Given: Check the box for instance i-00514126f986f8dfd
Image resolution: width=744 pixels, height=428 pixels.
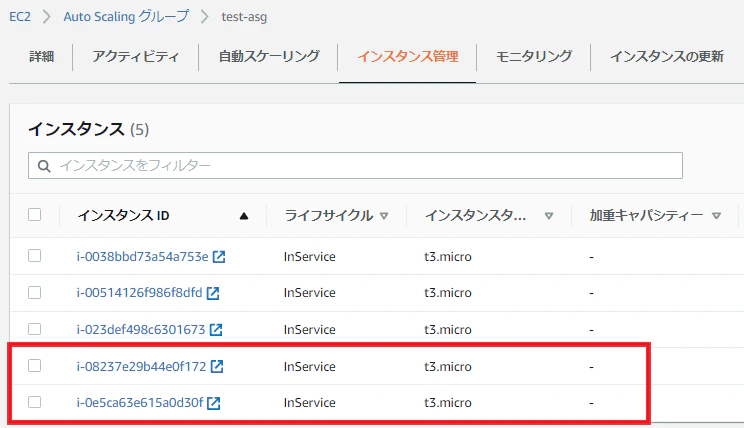Looking at the screenshot, I should click(x=34, y=292).
